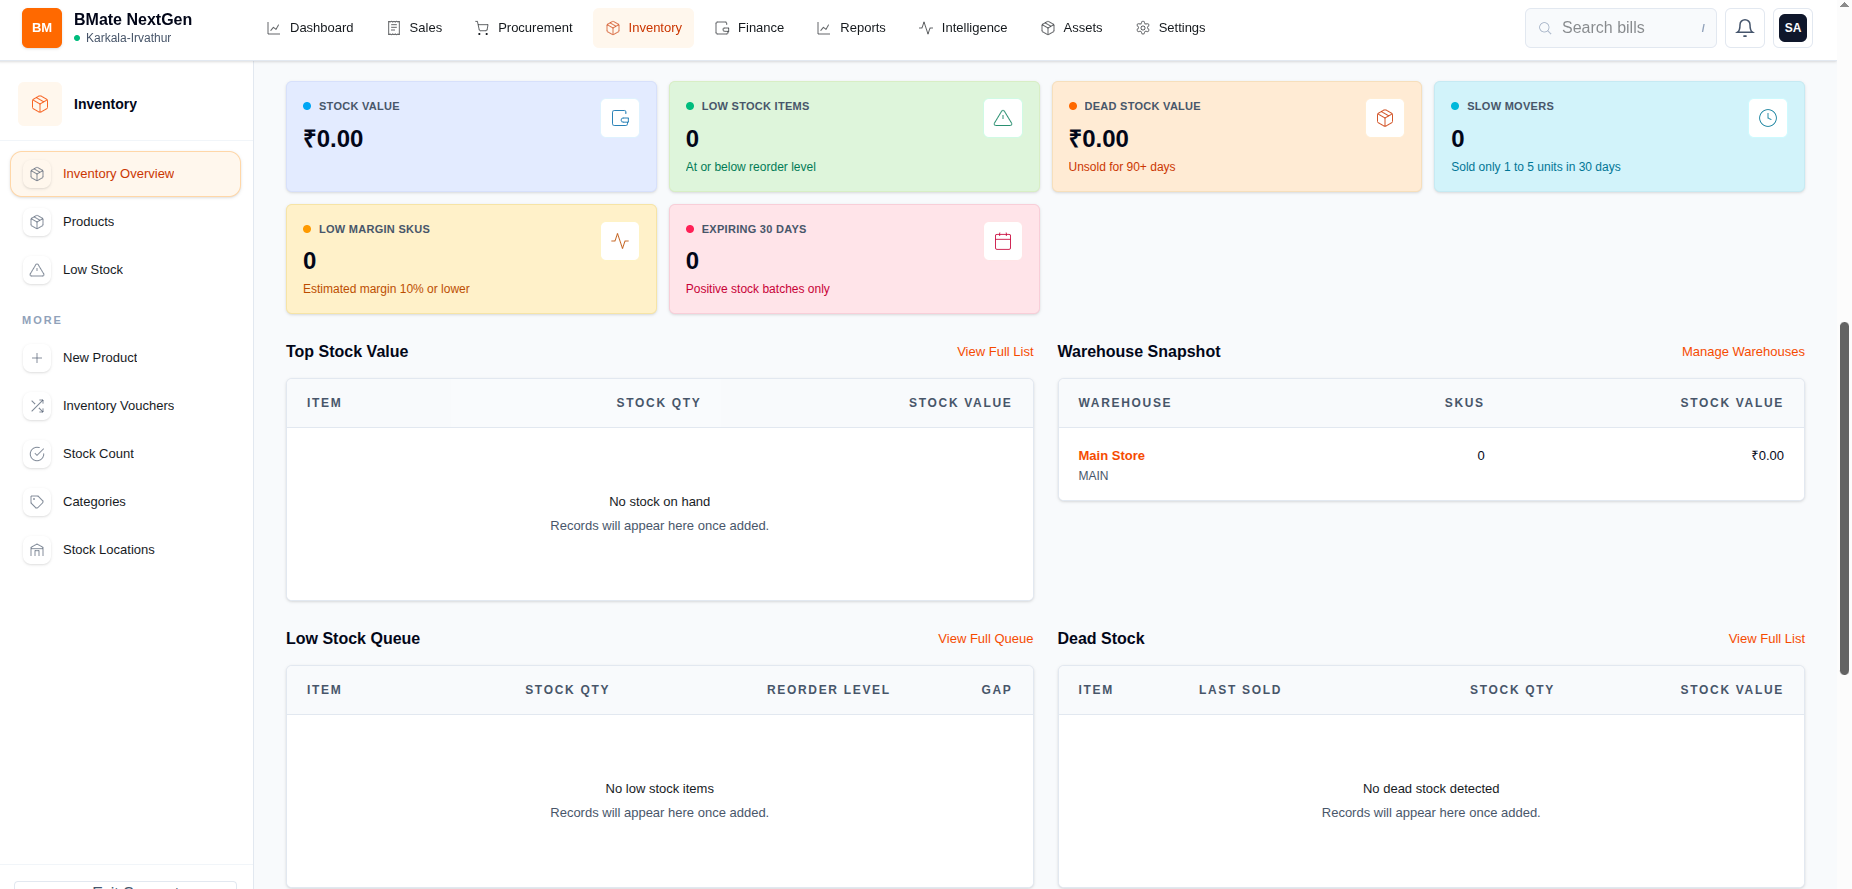Open the Reports top menu
The width and height of the screenshot is (1852, 889).
click(852, 28)
